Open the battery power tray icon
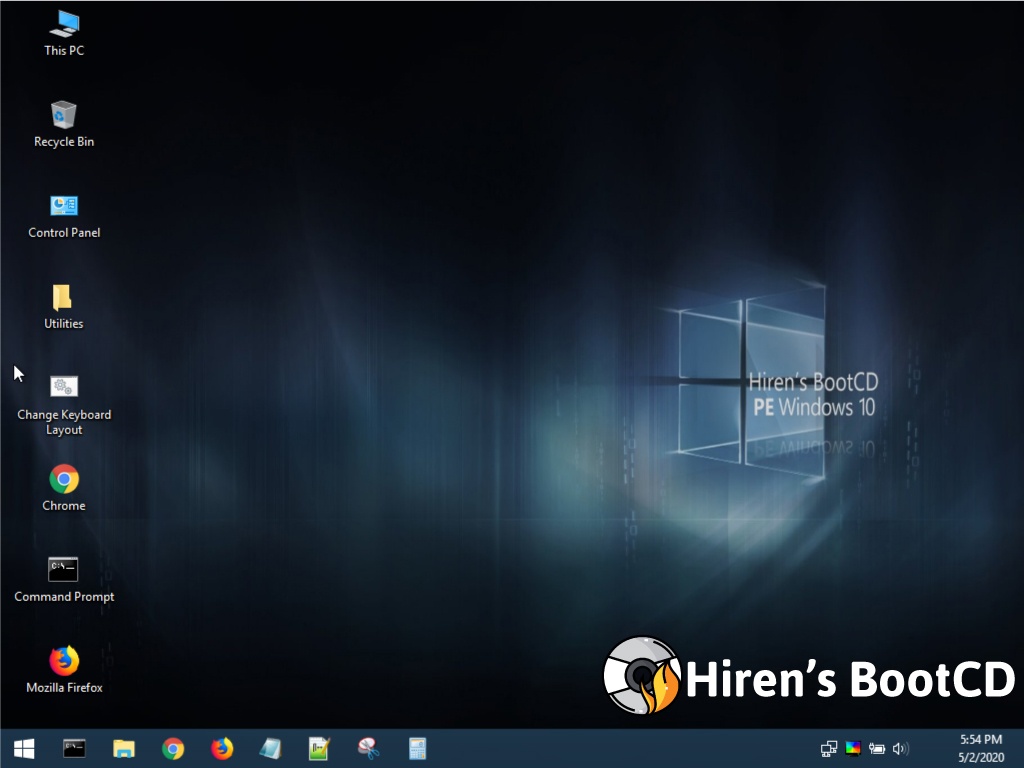Viewport: 1024px width, 768px height. (x=876, y=748)
